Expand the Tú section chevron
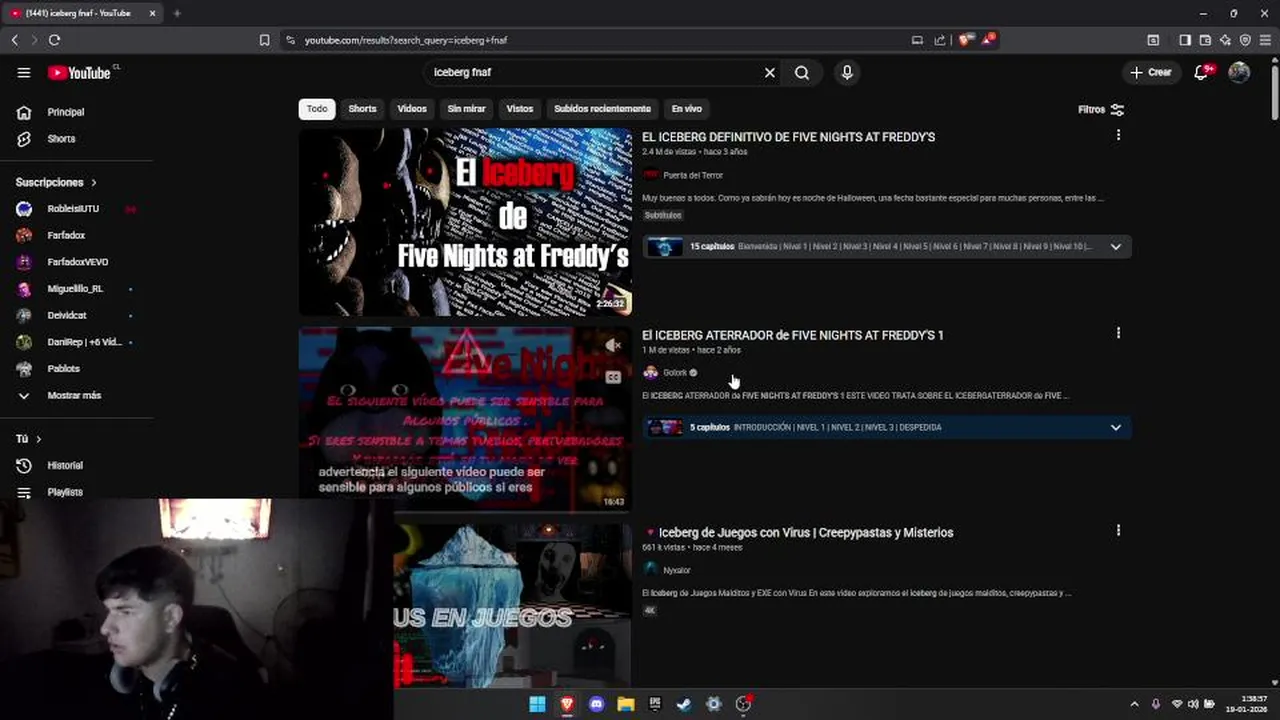The height and width of the screenshot is (720, 1280). point(39,439)
